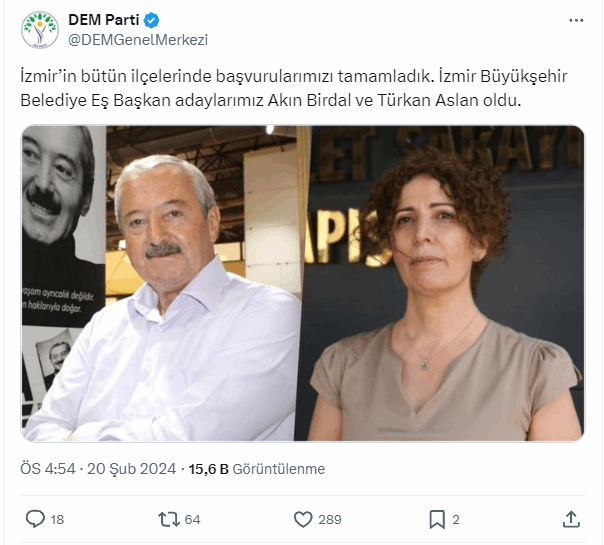Click the blue verified badge
604x545 pixels.
point(151,20)
